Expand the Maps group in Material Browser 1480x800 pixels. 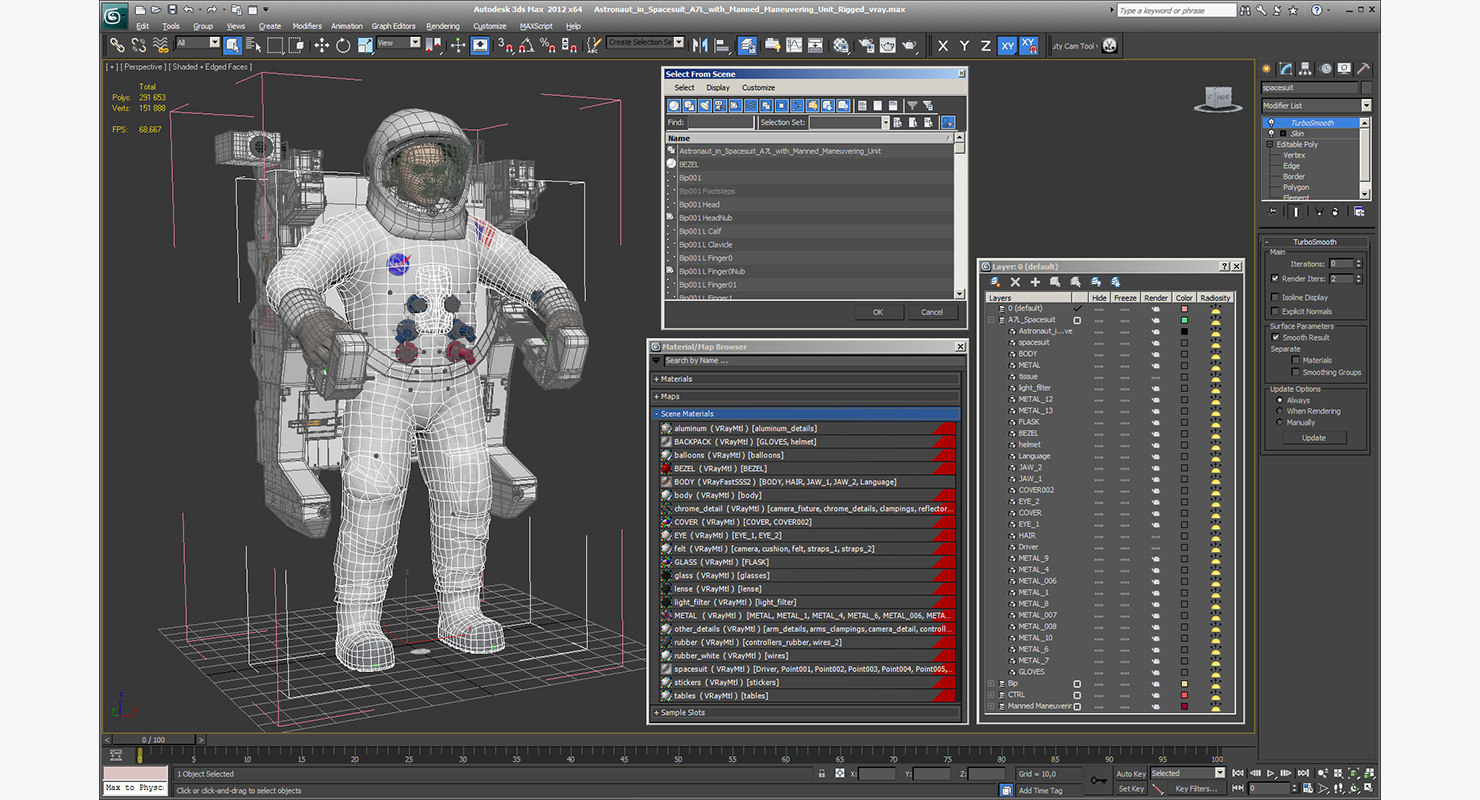click(x=806, y=396)
